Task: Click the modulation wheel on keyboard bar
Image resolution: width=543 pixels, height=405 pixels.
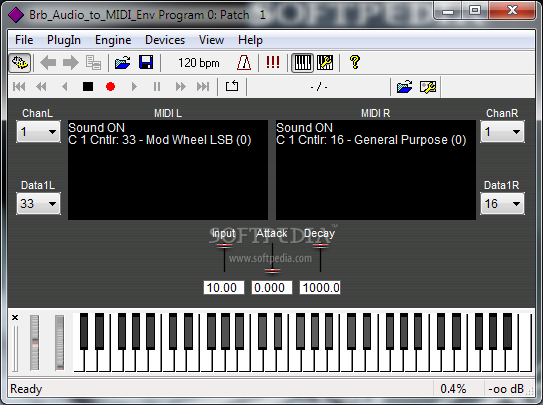Action: pos(60,342)
